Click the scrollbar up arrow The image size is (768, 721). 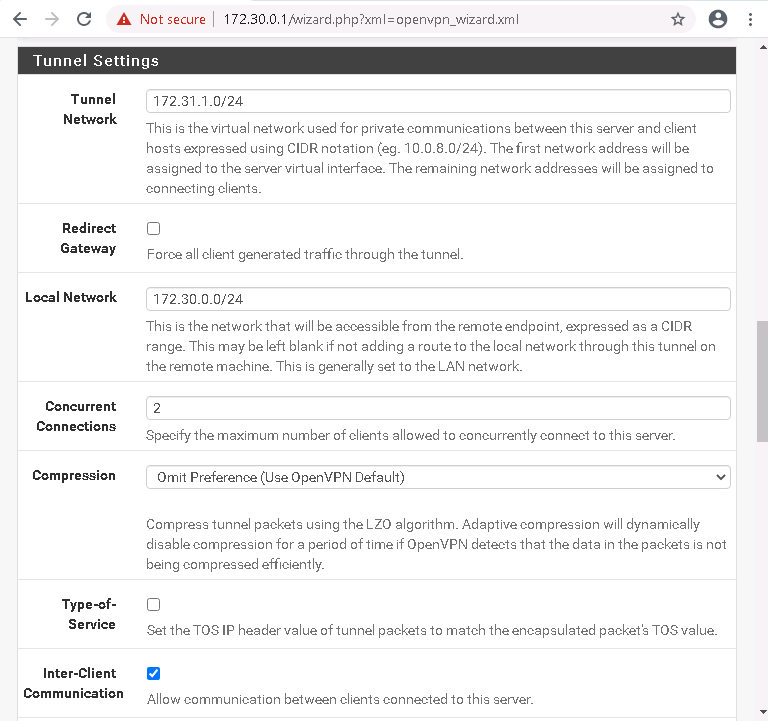pos(763,48)
